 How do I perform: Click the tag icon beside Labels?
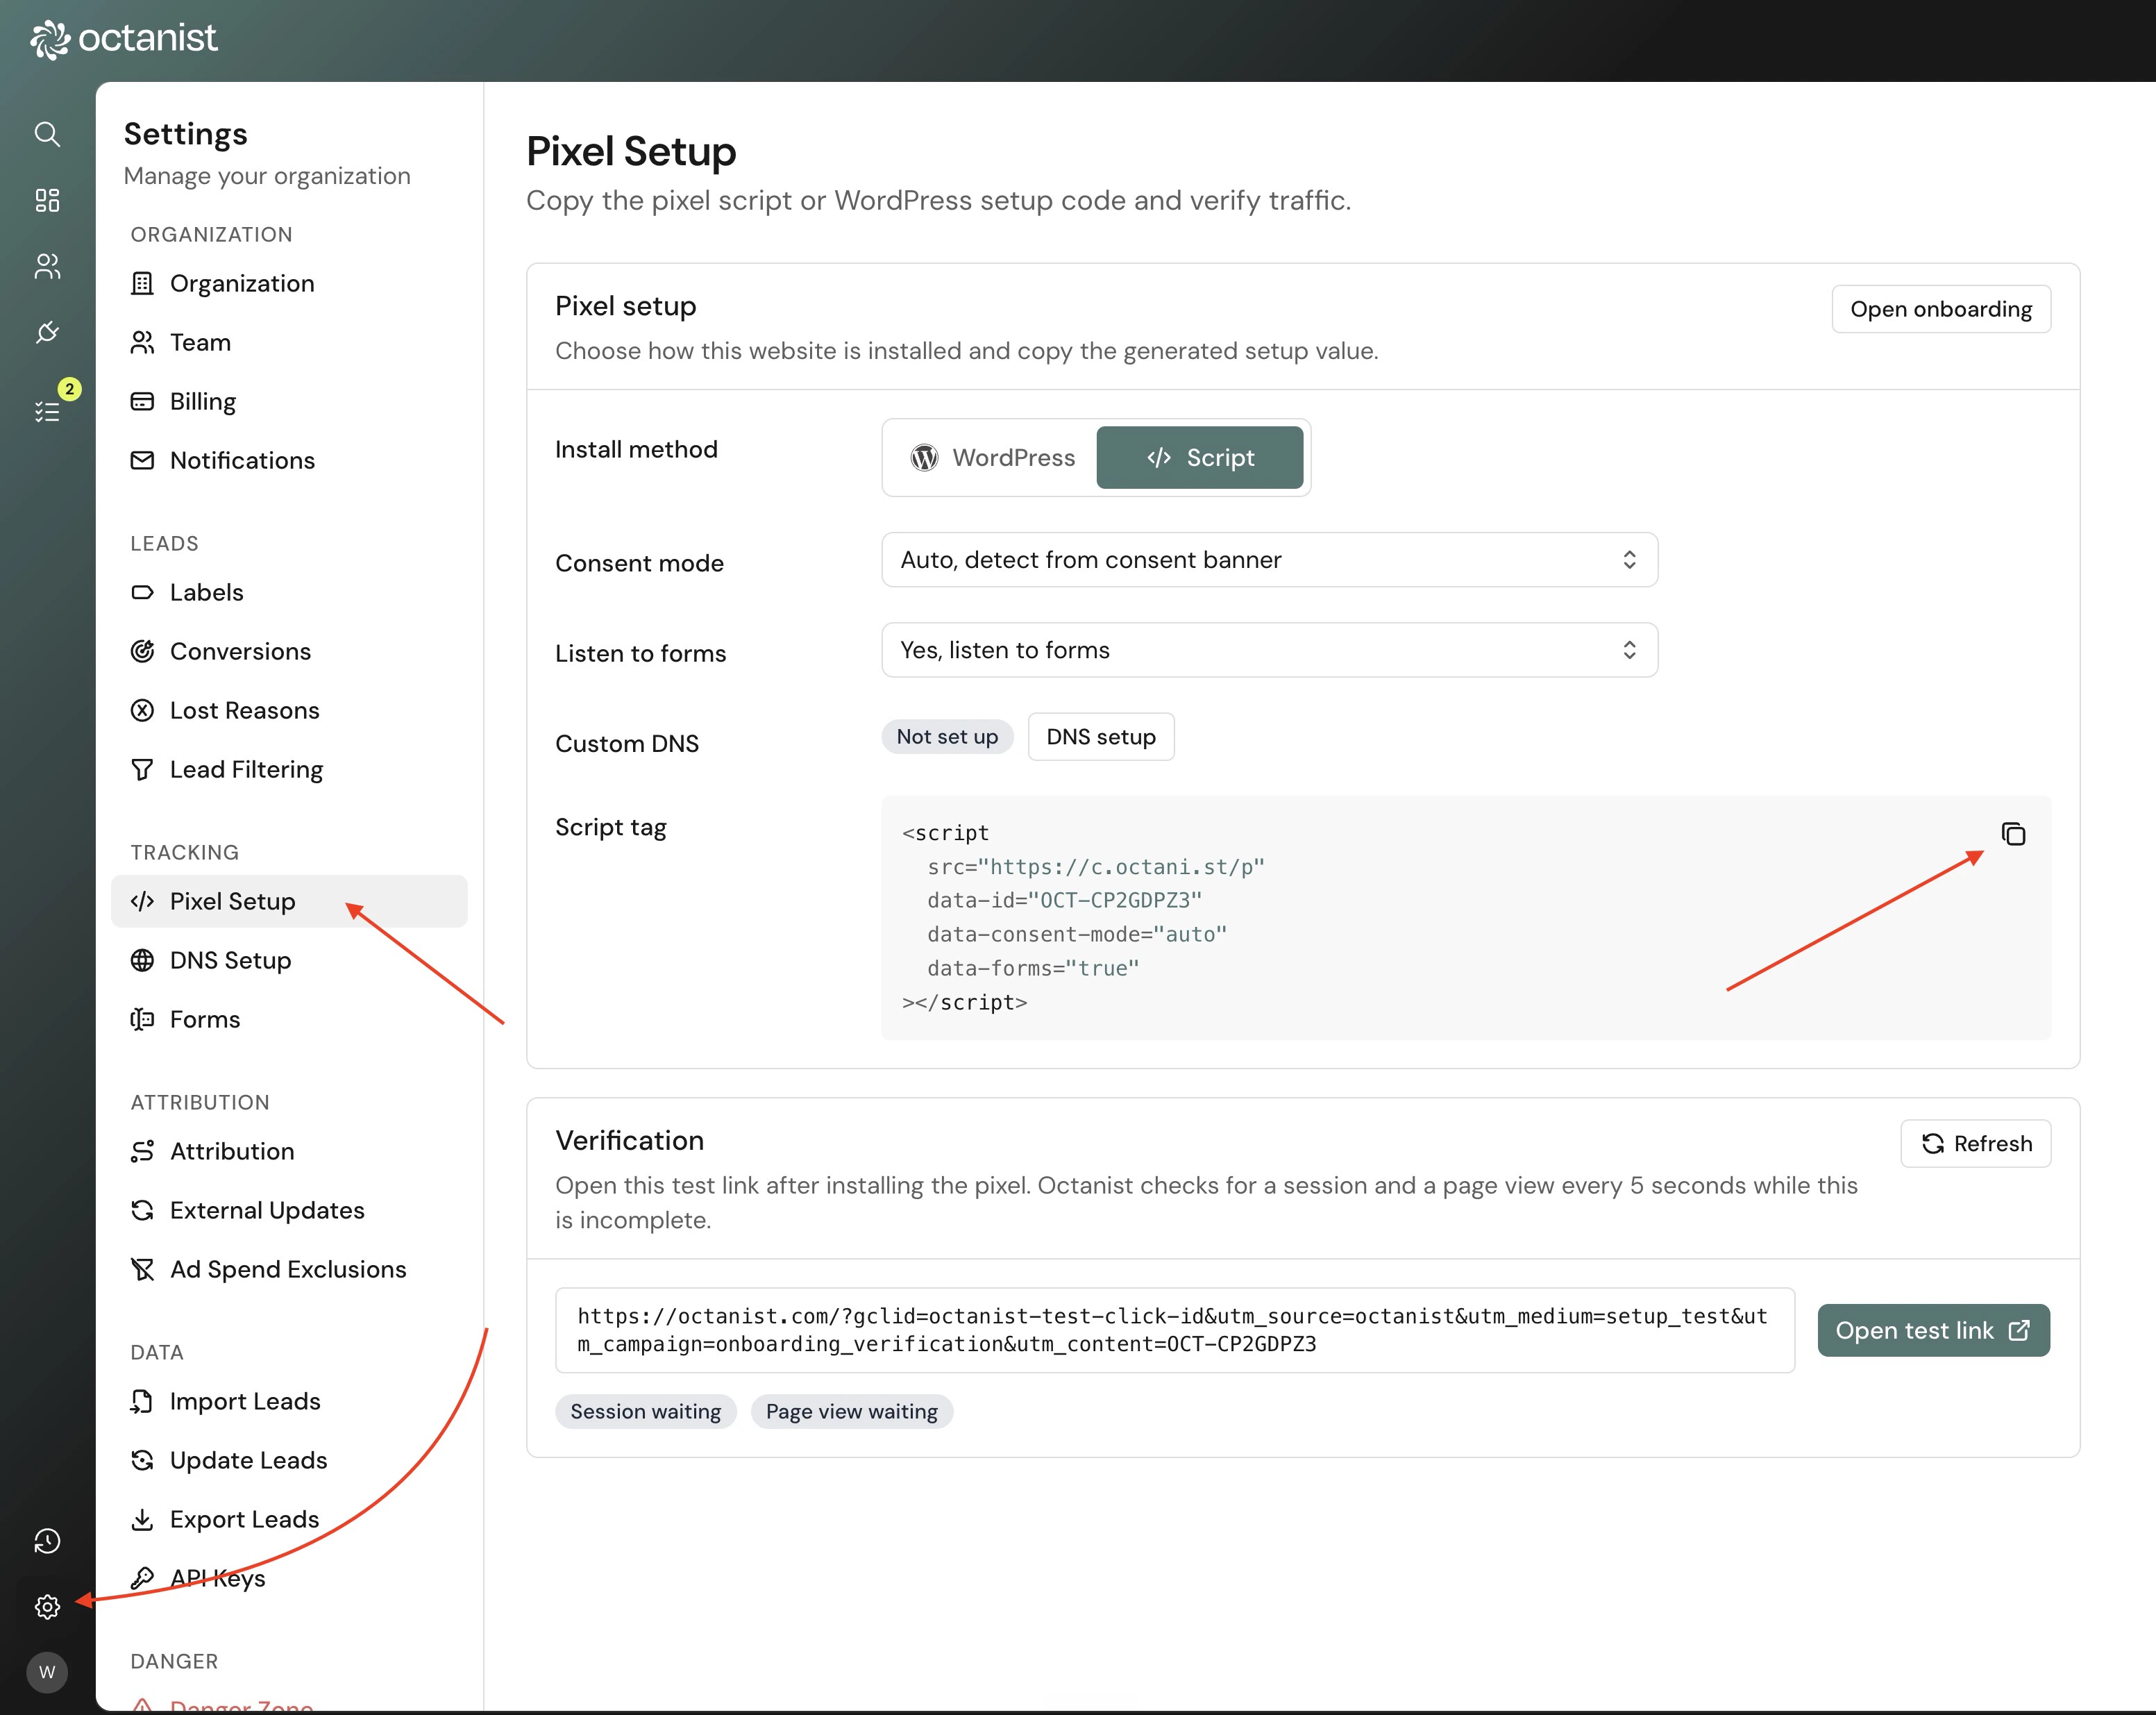(142, 592)
